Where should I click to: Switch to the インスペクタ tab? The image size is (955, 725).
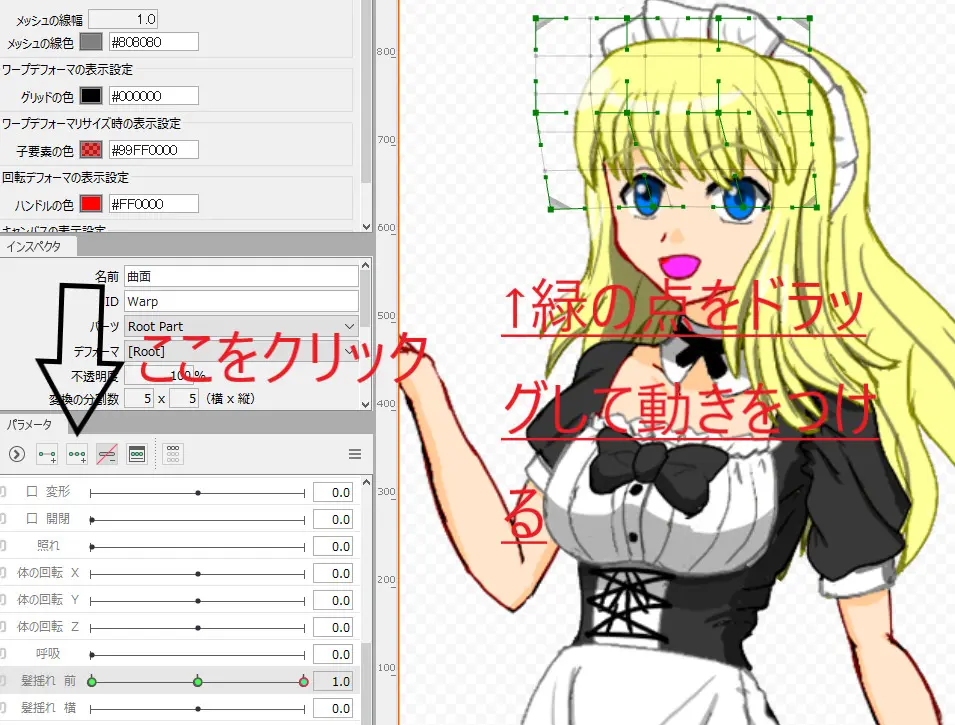pos(38,244)
